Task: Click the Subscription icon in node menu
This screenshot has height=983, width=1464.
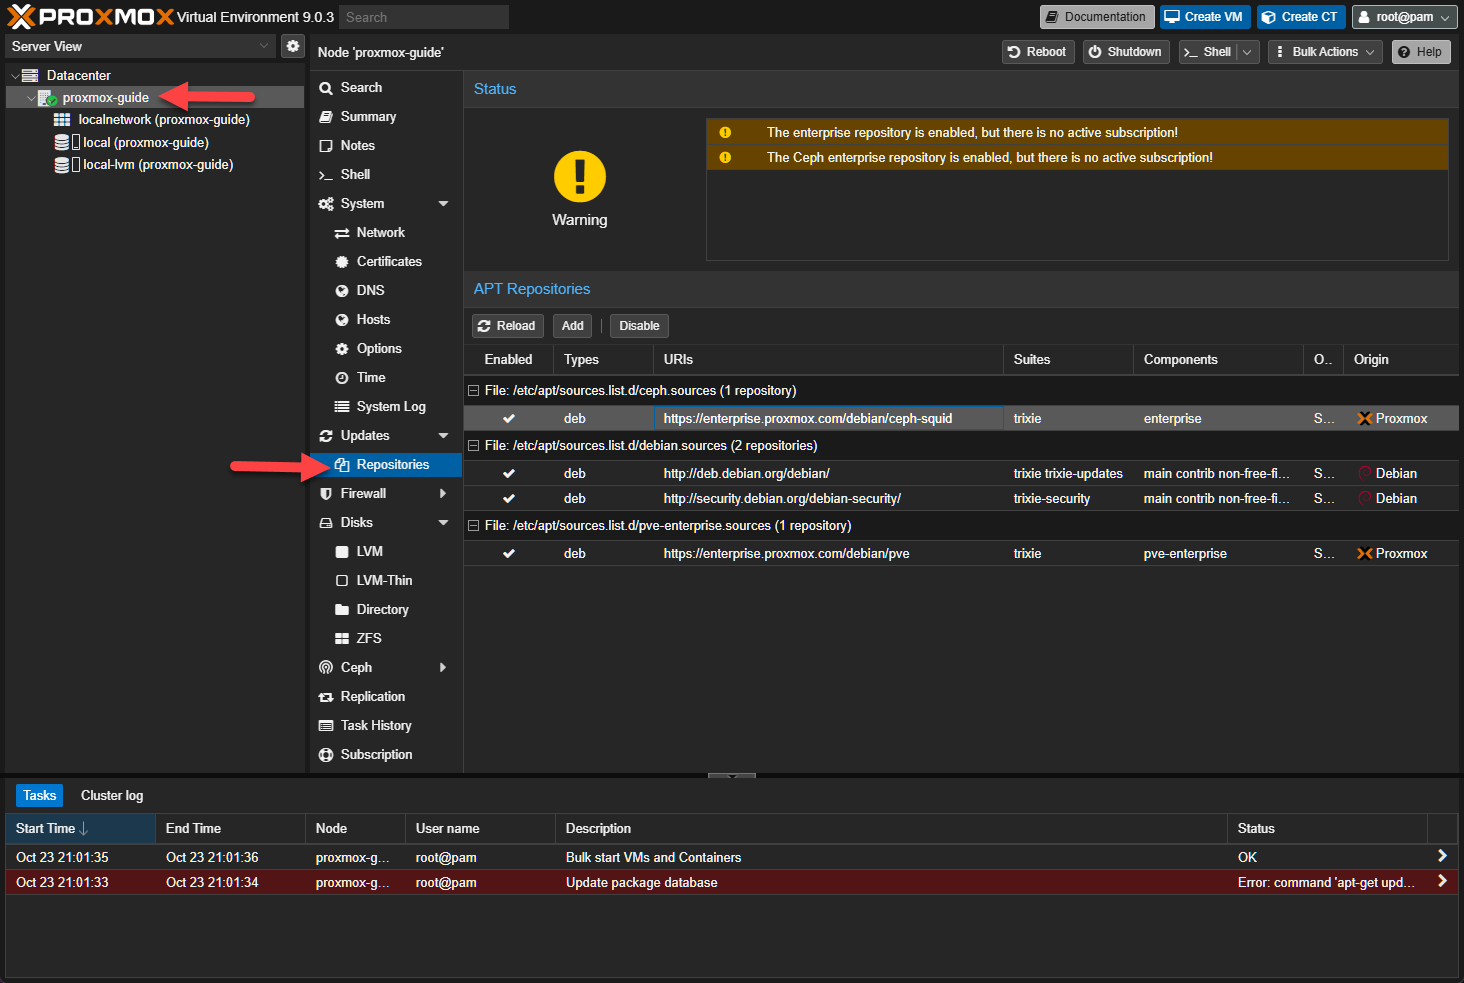Action: 326,755
